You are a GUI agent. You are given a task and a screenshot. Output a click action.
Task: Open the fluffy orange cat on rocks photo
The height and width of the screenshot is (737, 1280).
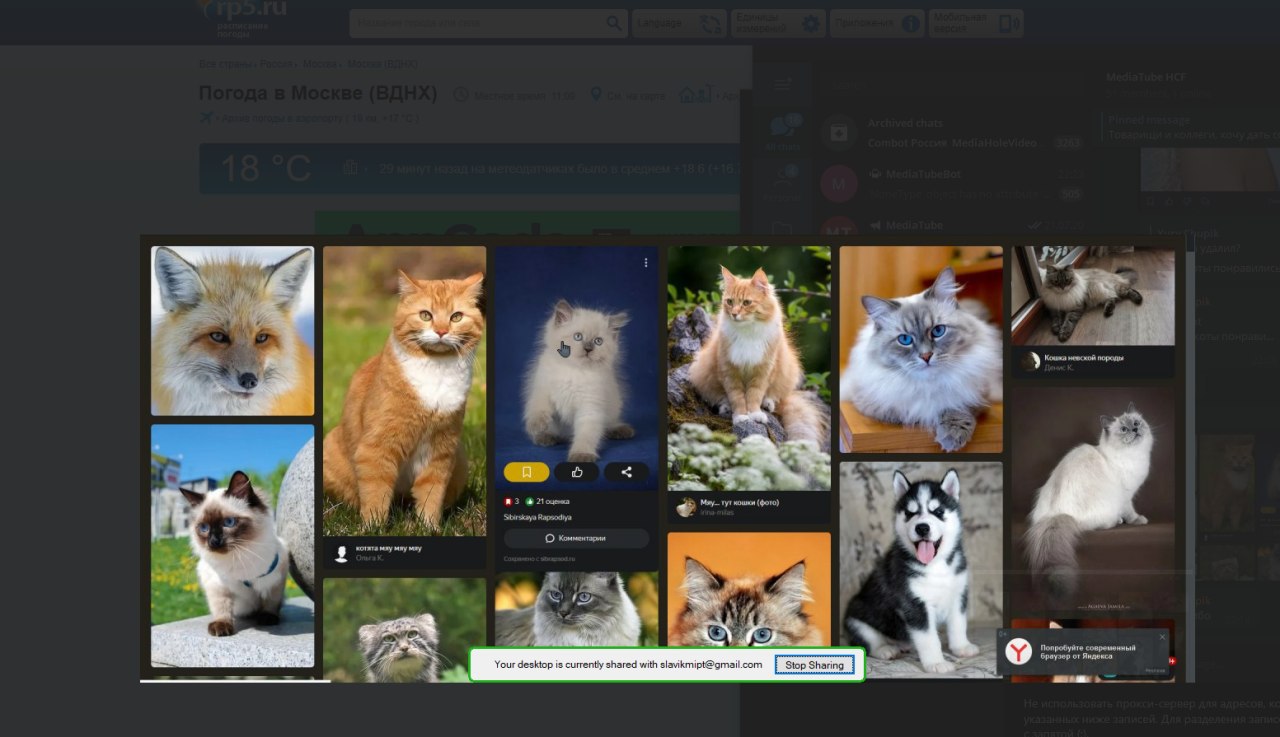point(749,368)
